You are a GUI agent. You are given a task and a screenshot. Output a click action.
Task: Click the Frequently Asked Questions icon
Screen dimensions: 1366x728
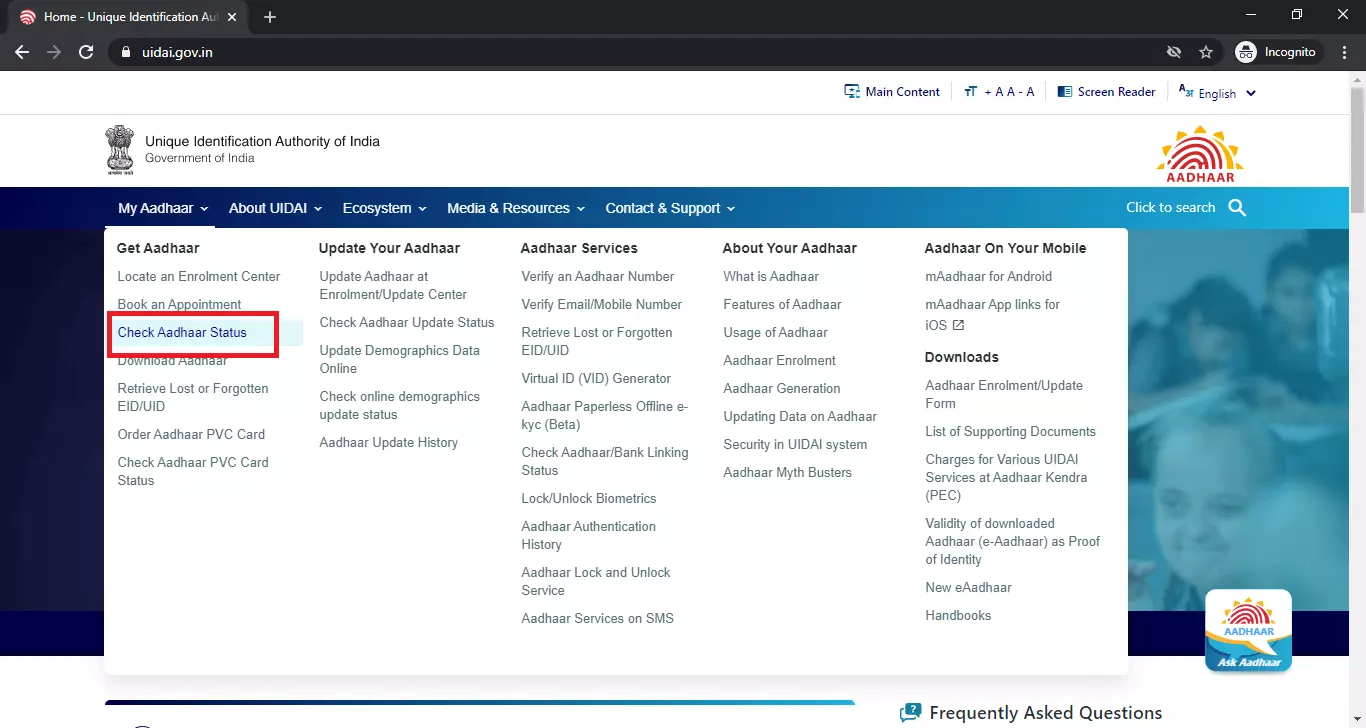pos(910,713)
